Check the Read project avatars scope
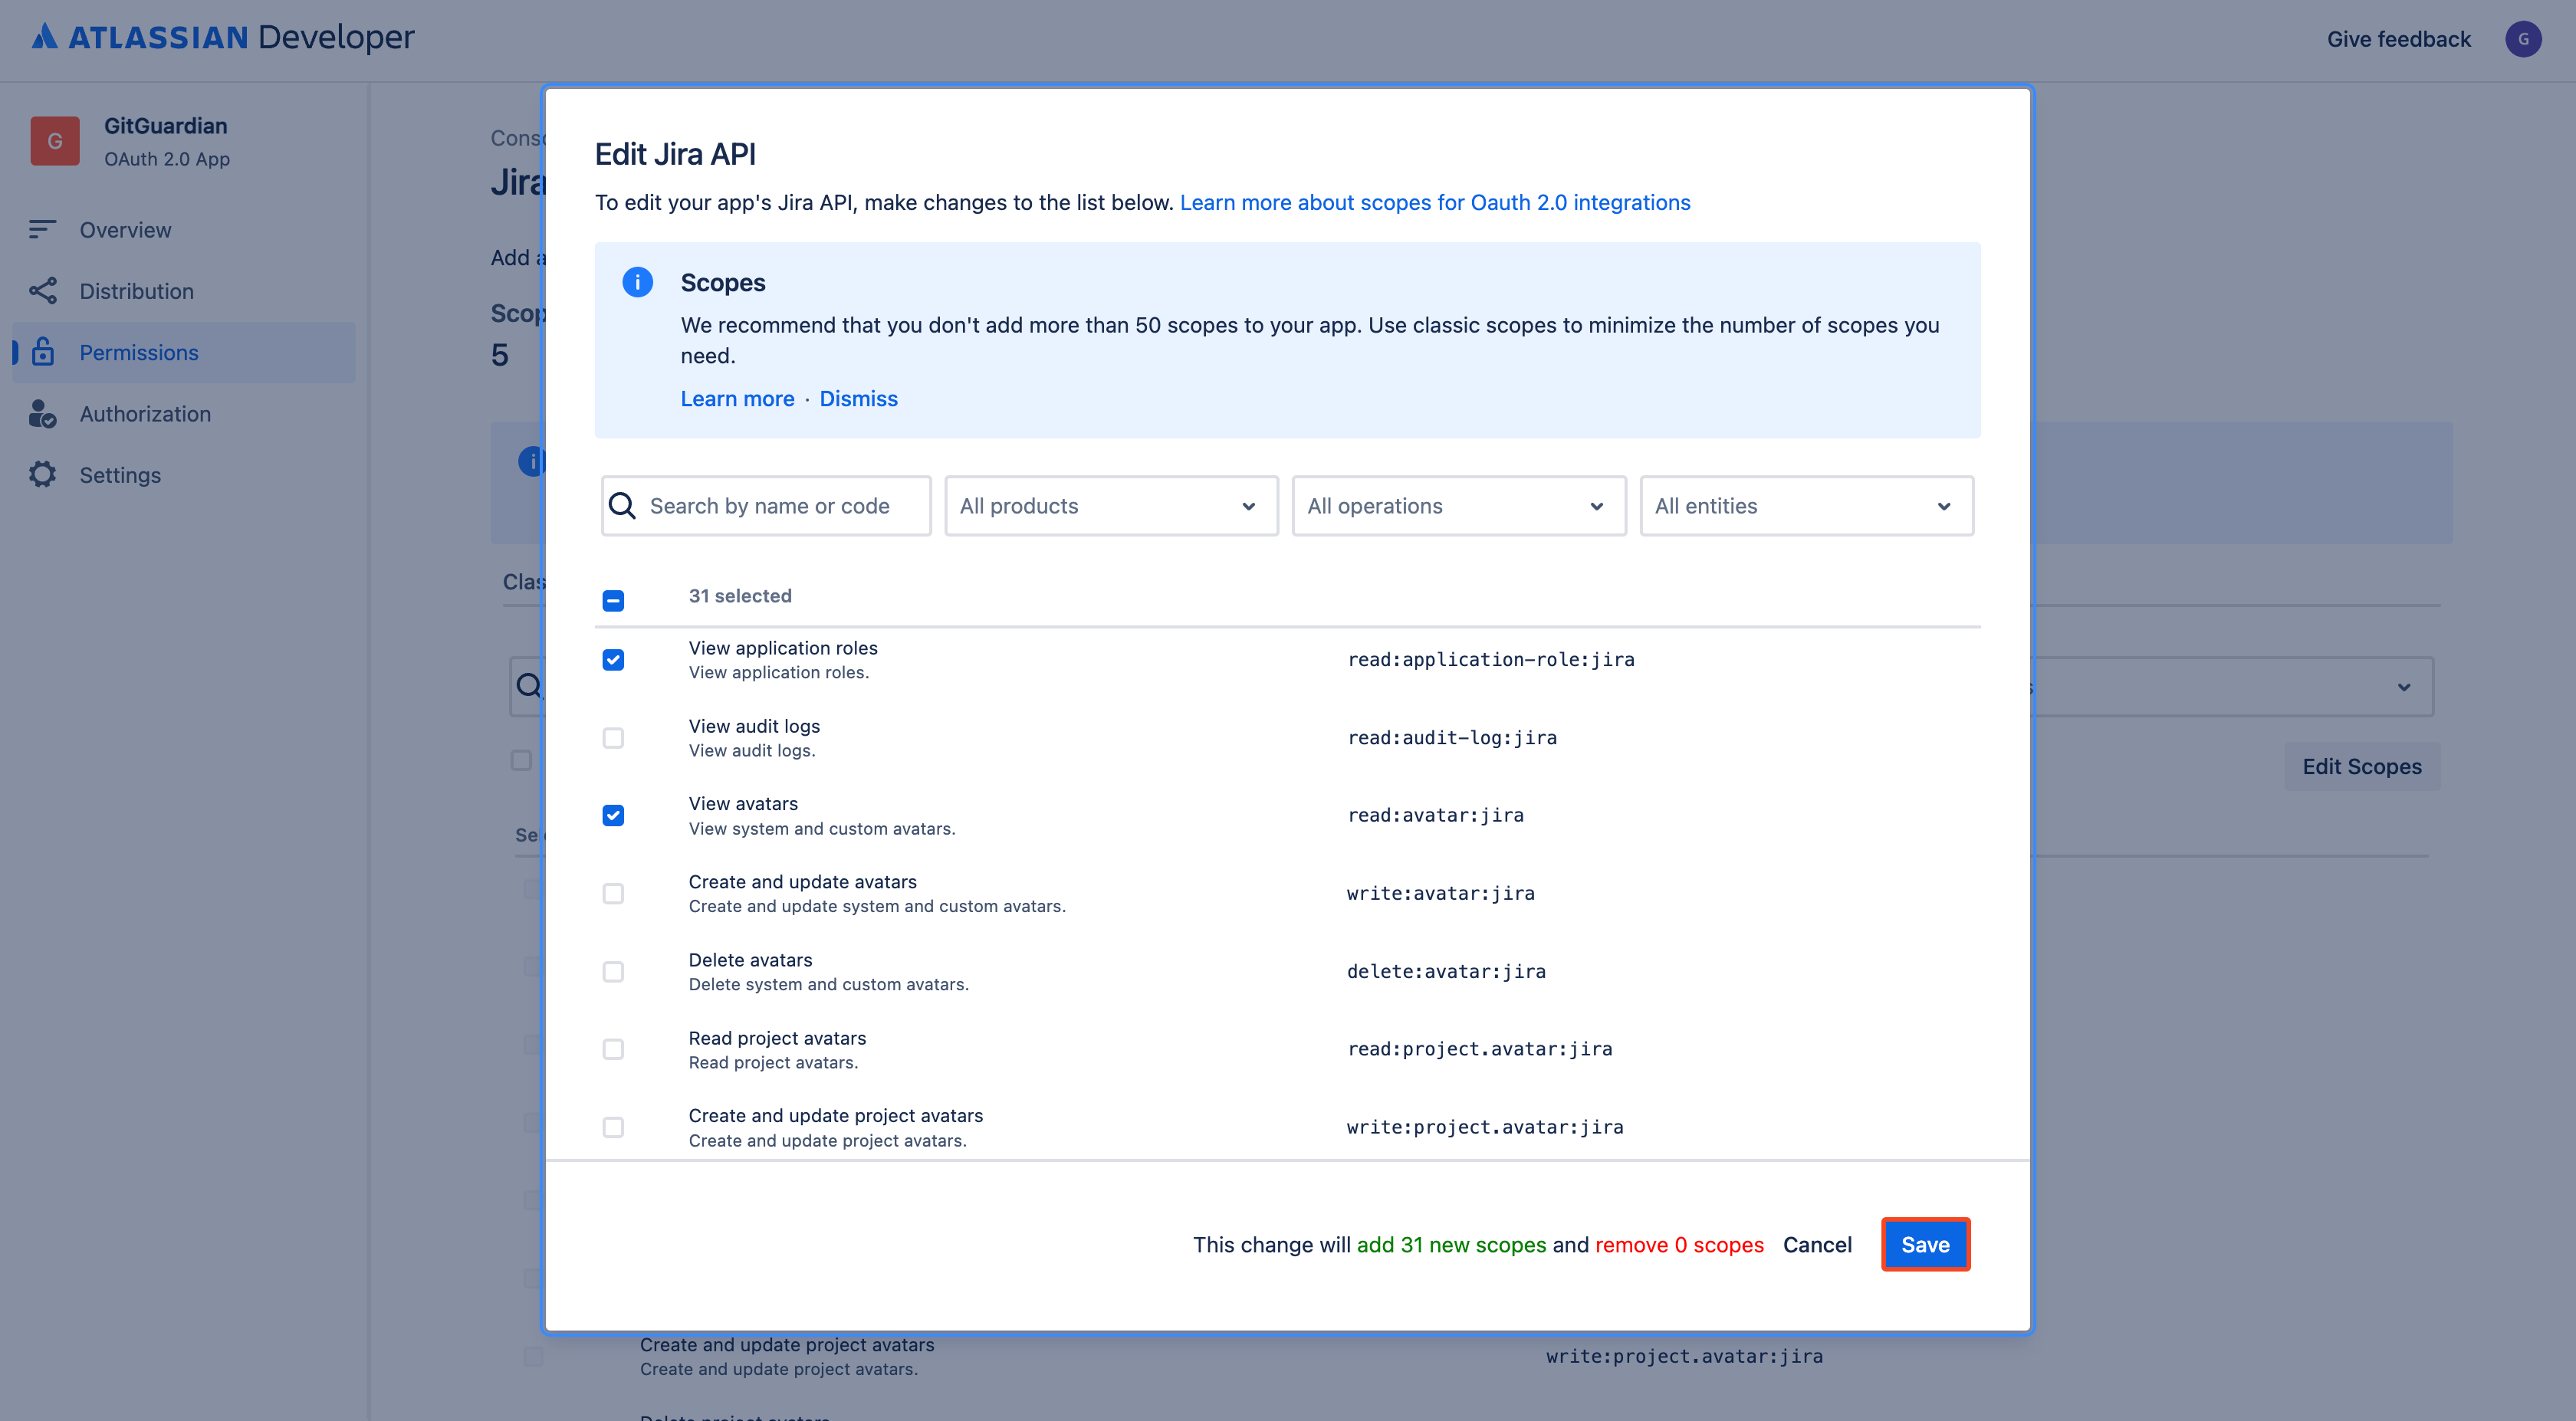Screen dimensions: 2576x1421 click(613, 1049)
